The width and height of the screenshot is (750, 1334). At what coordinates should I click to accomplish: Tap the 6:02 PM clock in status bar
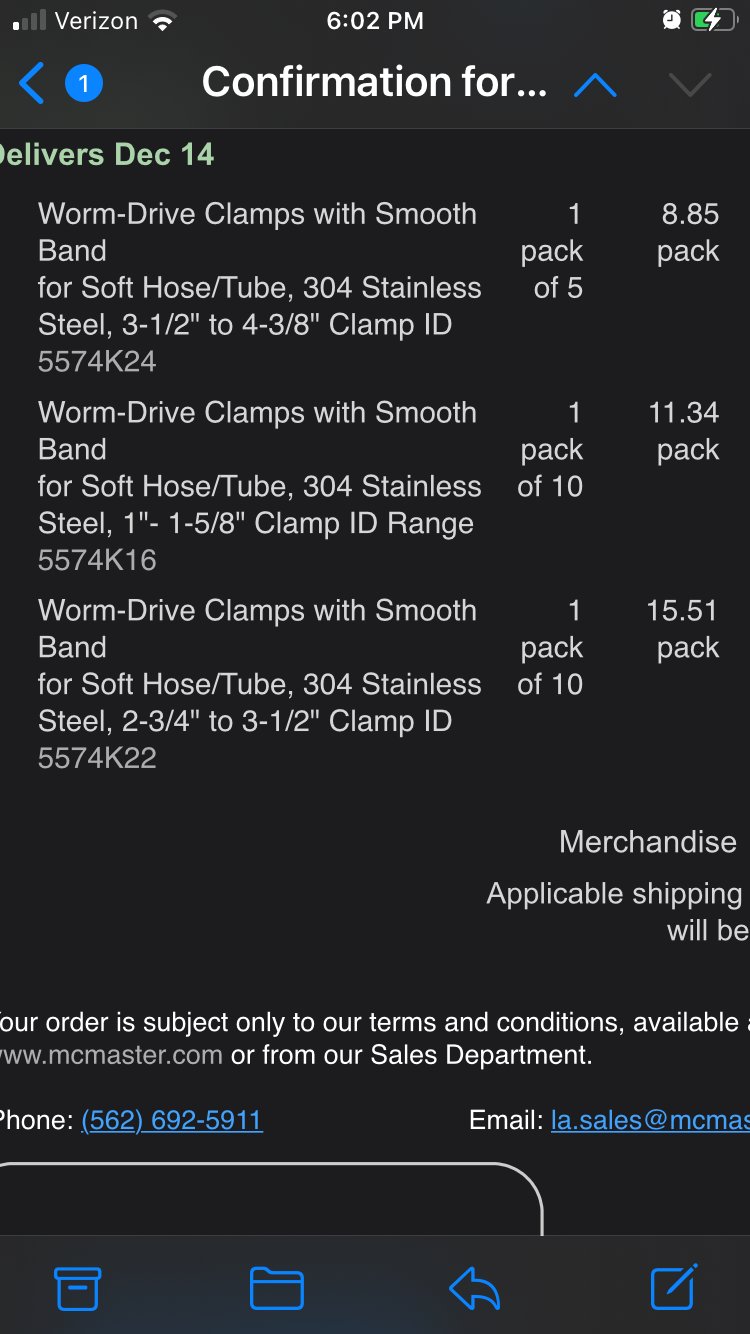(375, 21)
